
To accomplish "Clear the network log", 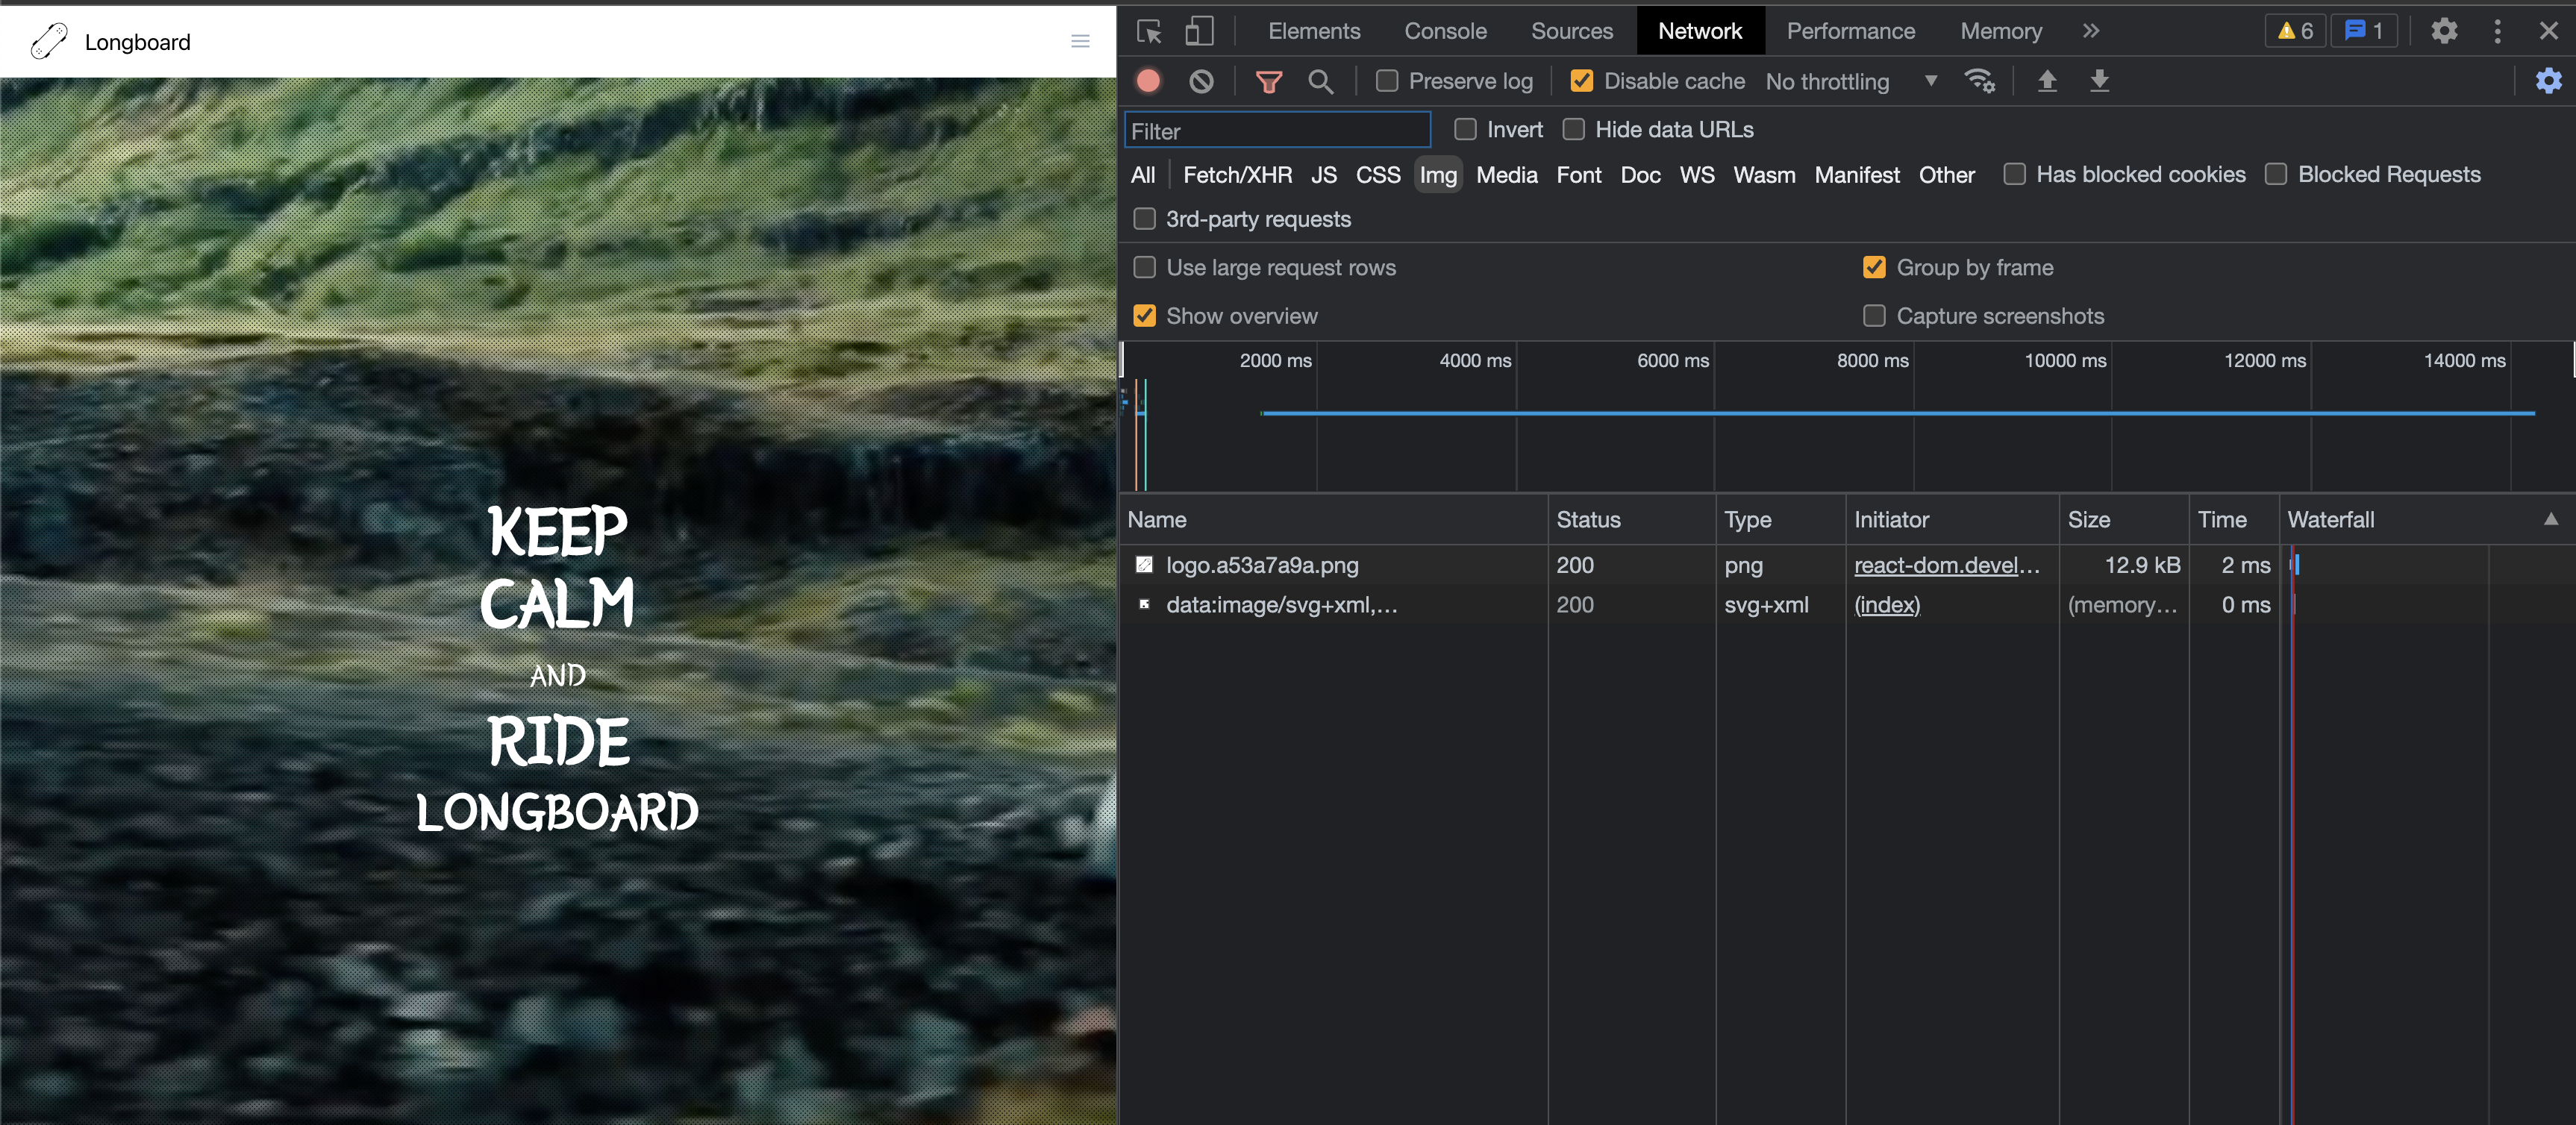I will pyautogui.click(x=1201, y=81).
